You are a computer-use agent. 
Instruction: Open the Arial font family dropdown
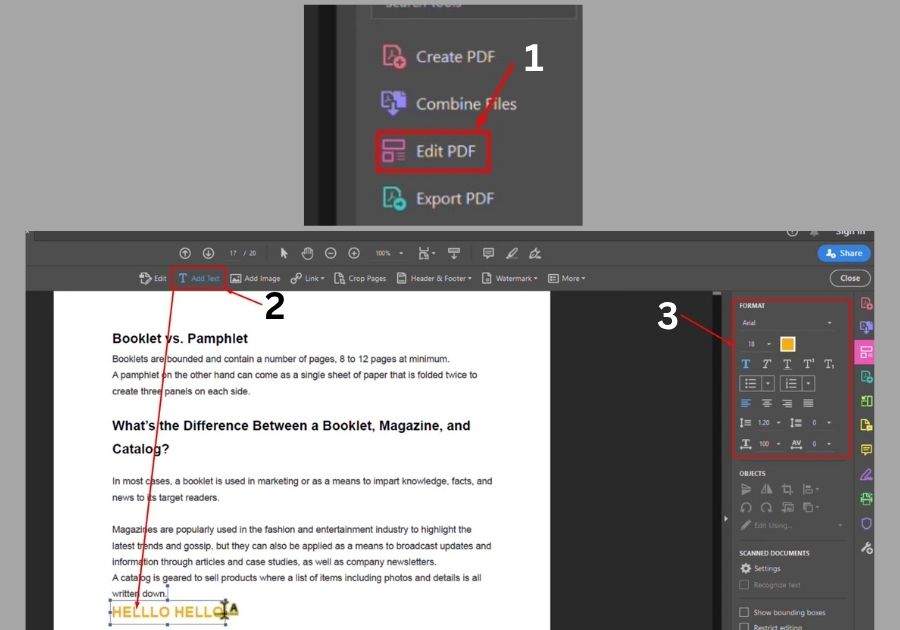click(x=787, y=323)
